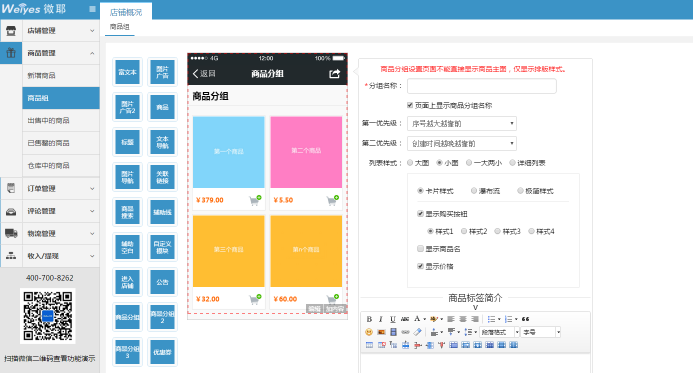The width and height of the screenshot is (693, 373).
Task: Toggle 显示商品名 checkbox
Action: (420, 249)
